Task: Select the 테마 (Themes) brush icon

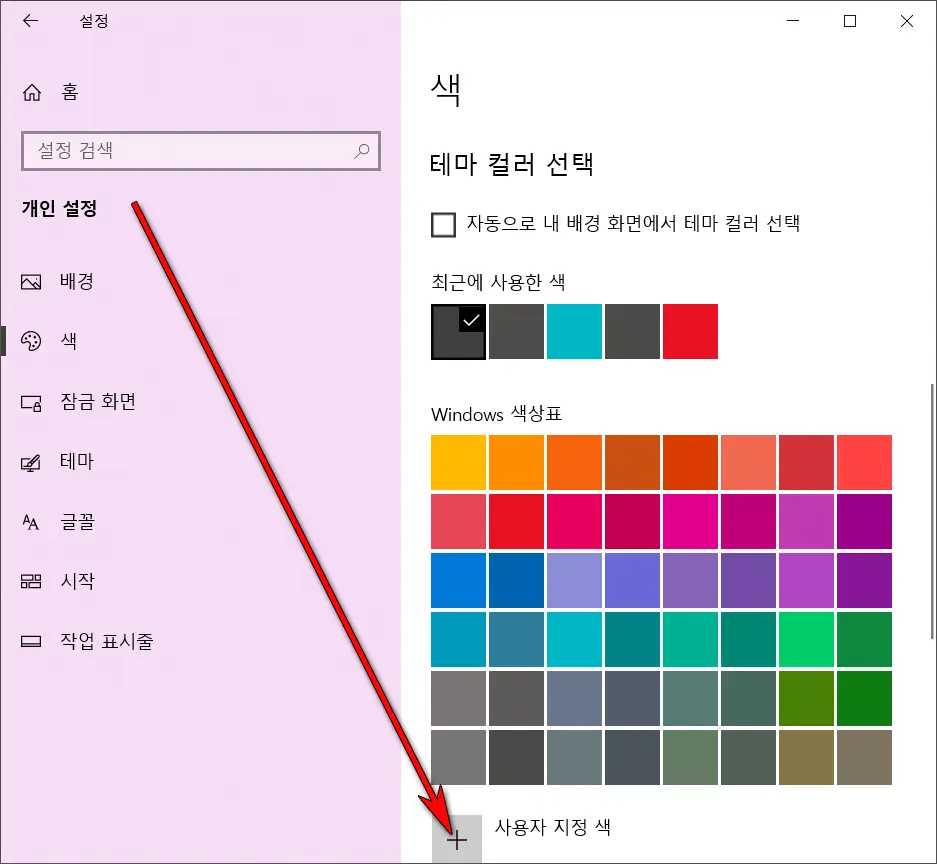Action: pos(33,461)
